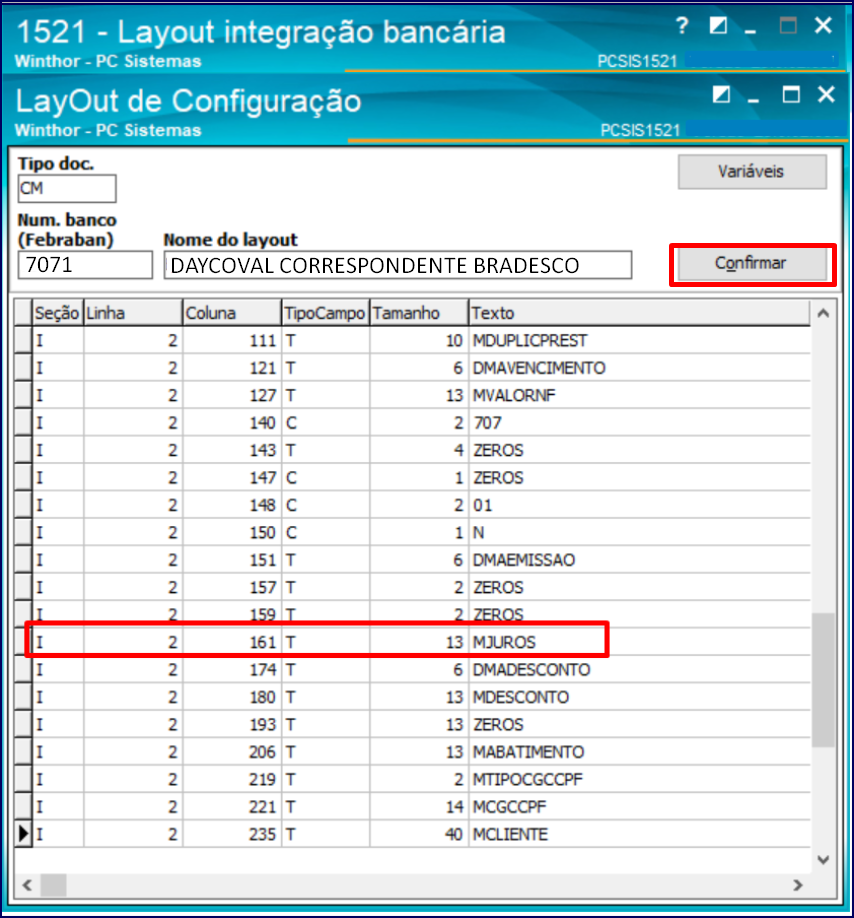Click the Tamanho column header
854x918 pixels.
click(x=419, y=313)
